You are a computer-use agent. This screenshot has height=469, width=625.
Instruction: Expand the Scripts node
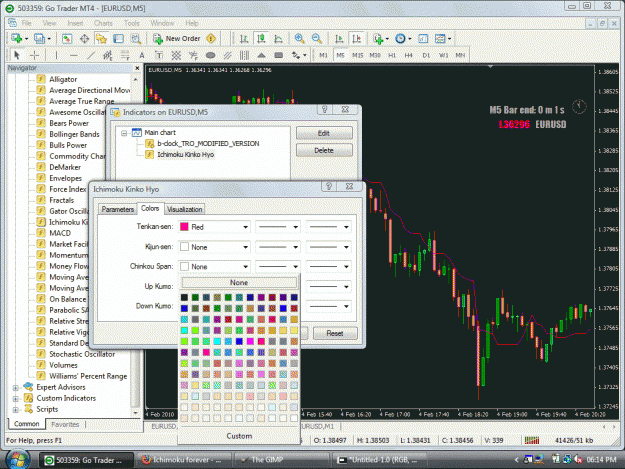coord(16,410)
